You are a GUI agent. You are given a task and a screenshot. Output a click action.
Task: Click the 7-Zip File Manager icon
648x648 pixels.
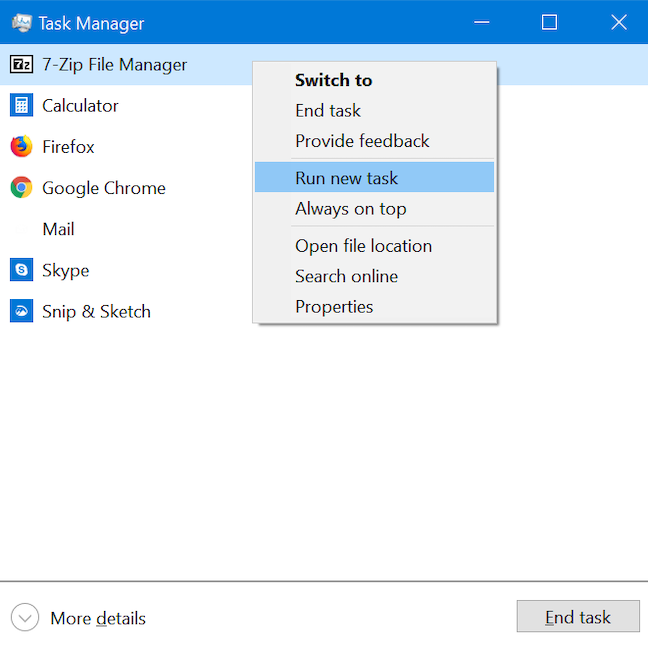tap(21, 64)
